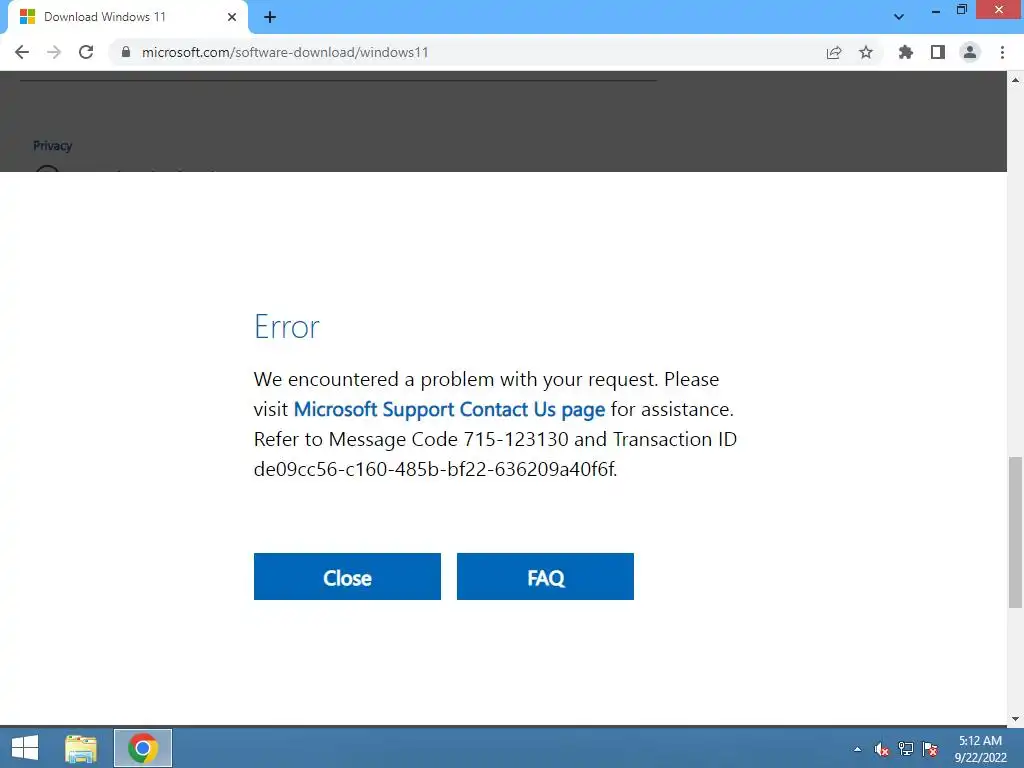The width and height of the screenshot is (1024, 768).
Task: Open the tab search chevron
Action: click(x=899, y=17)
